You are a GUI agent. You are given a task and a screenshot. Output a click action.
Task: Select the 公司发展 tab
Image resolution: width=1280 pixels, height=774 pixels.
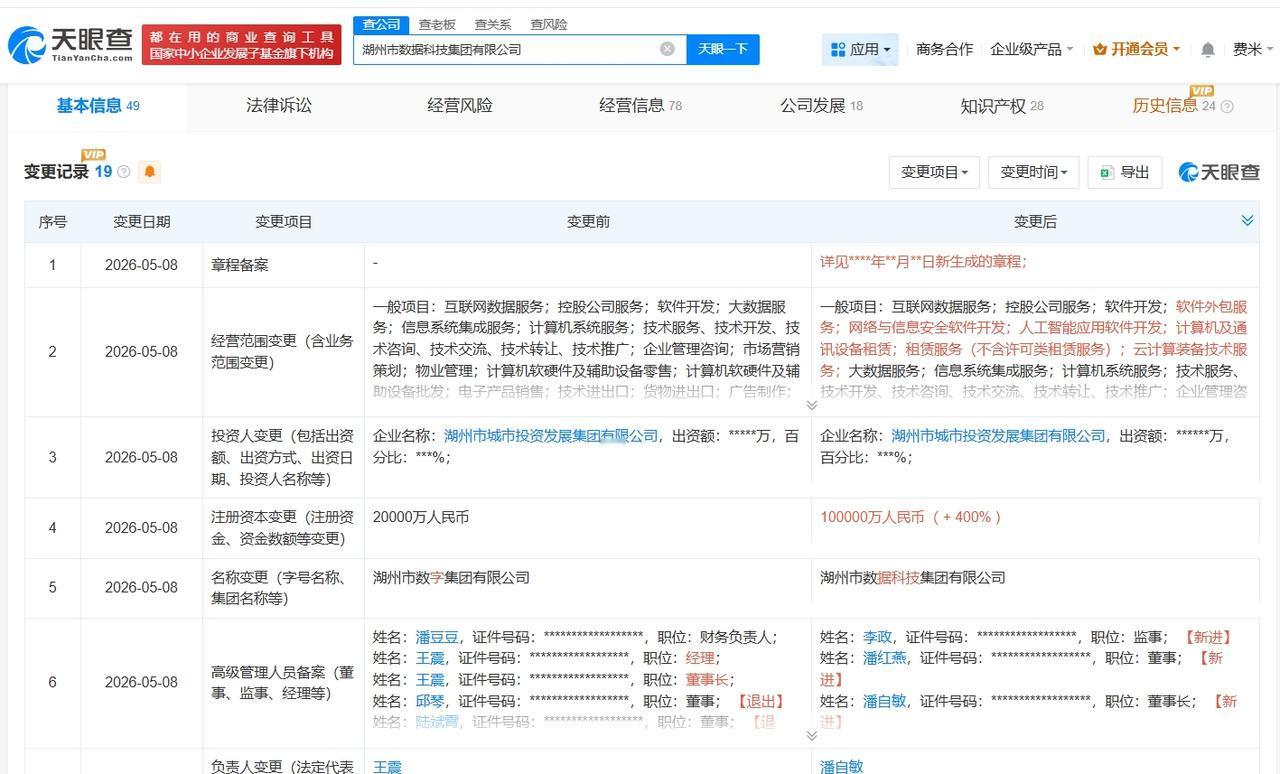click(x=821, y=106)
